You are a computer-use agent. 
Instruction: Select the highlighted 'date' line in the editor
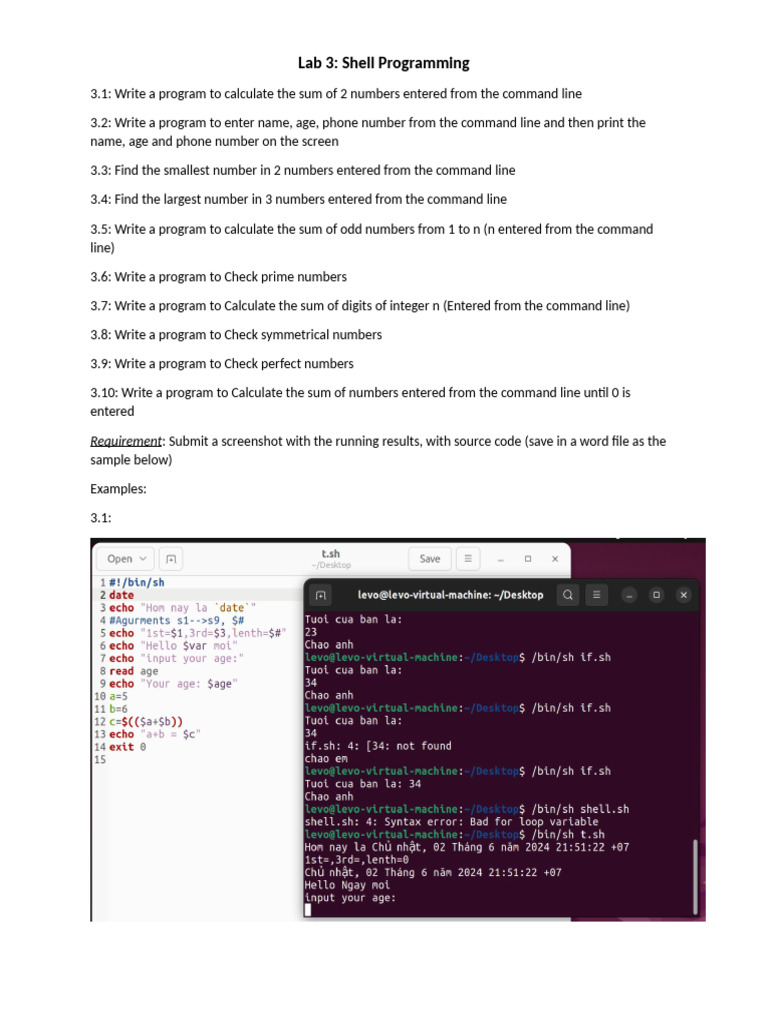click(121, 595)
